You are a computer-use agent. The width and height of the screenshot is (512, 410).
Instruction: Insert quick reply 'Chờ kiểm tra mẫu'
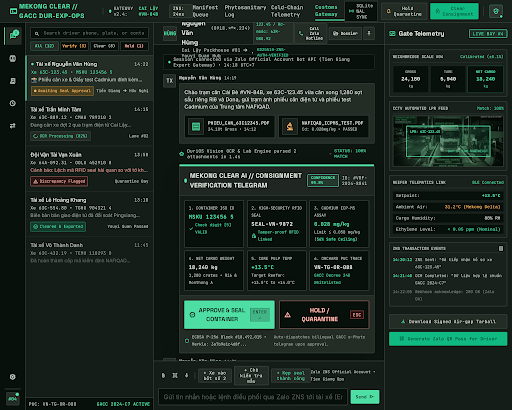(251, 375)
